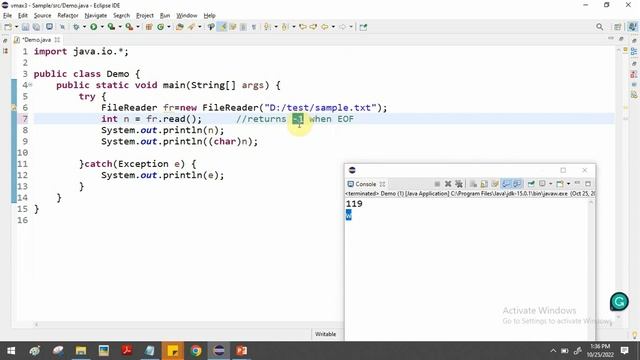Open the Windows Start menu
The height and width of the screenshot is (360, 640).
11,351
